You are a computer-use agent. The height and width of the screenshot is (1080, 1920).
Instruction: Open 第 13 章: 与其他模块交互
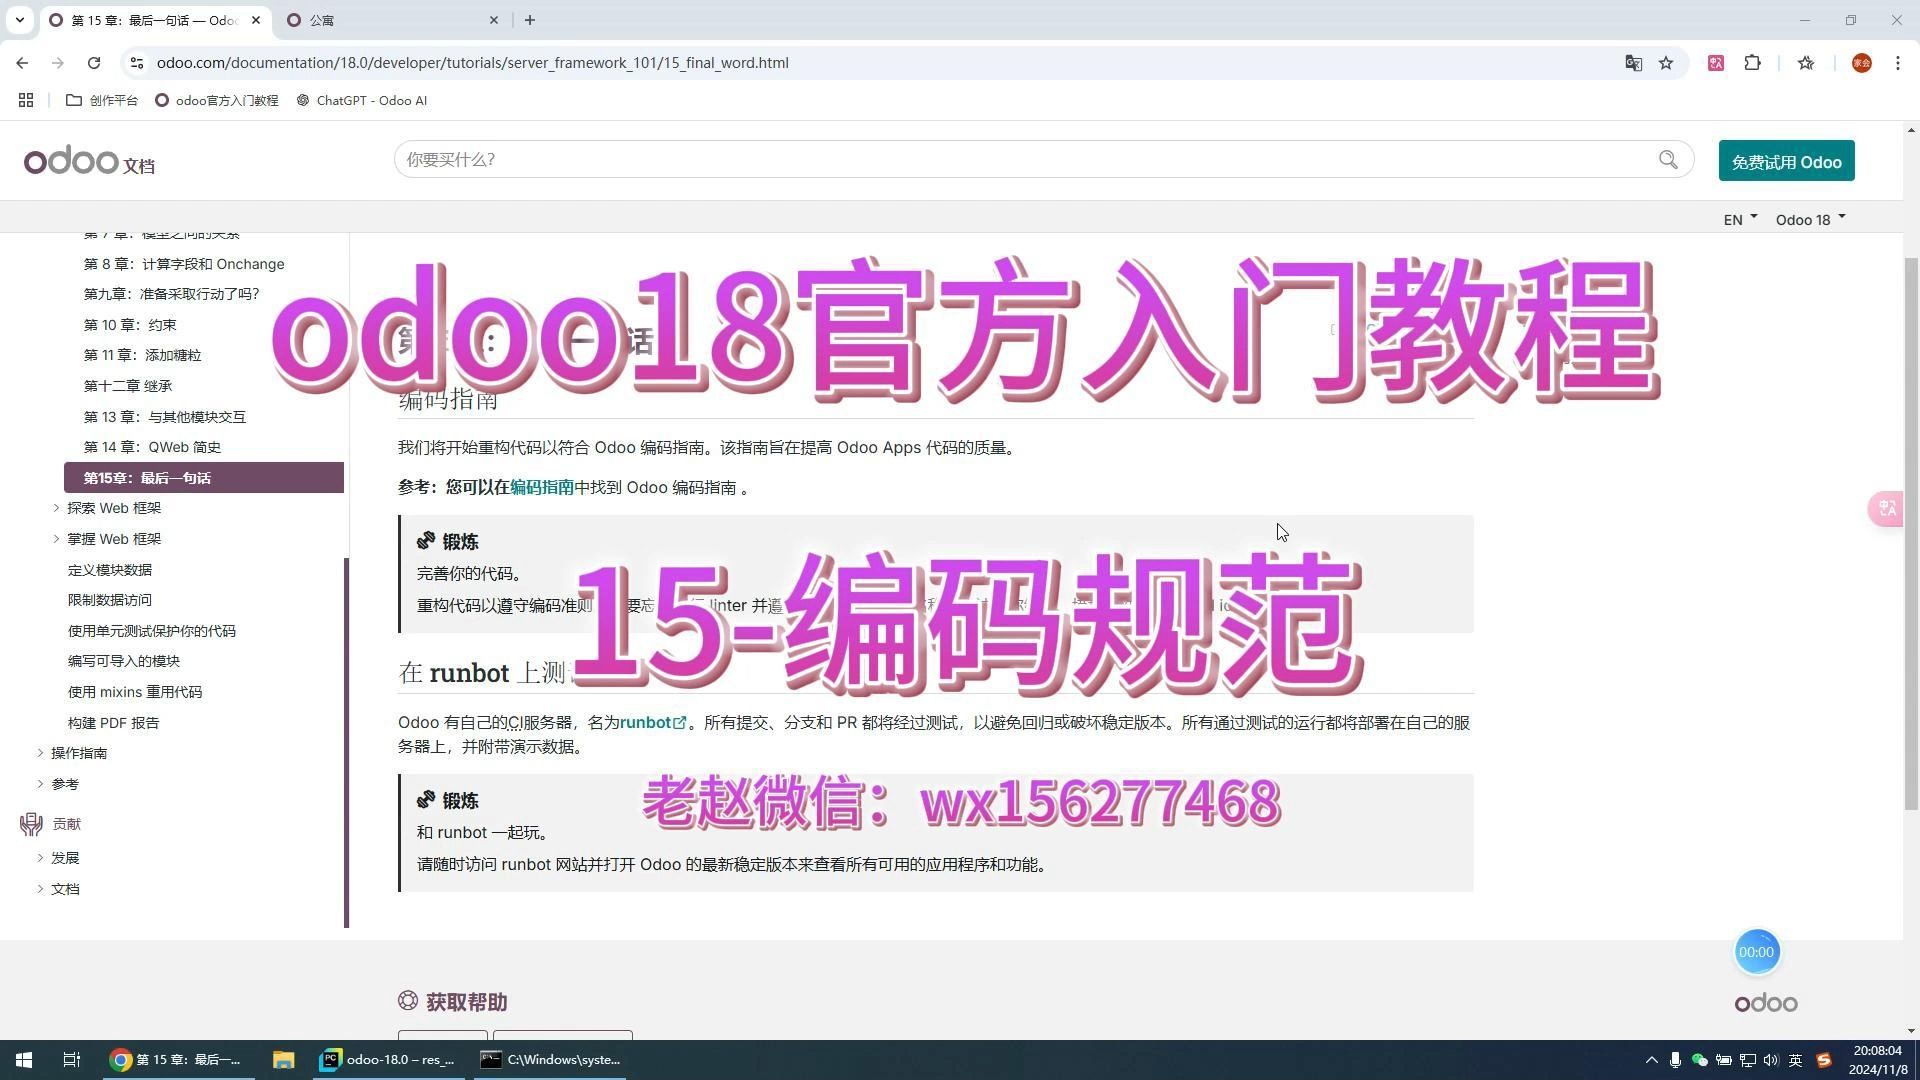click(x=164, y=417)
